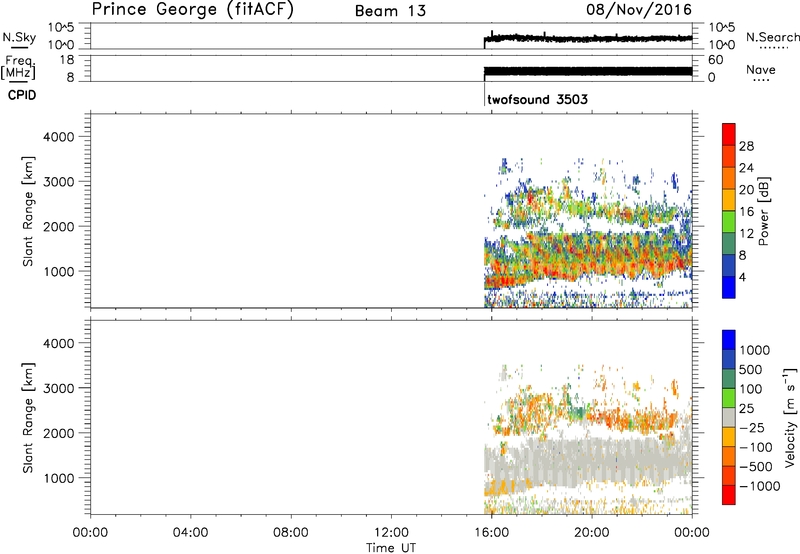Click the noise trace in the N.Sky panel
Image resolution: width=800 pixels, height=554 pixels.
pos(588,38)
